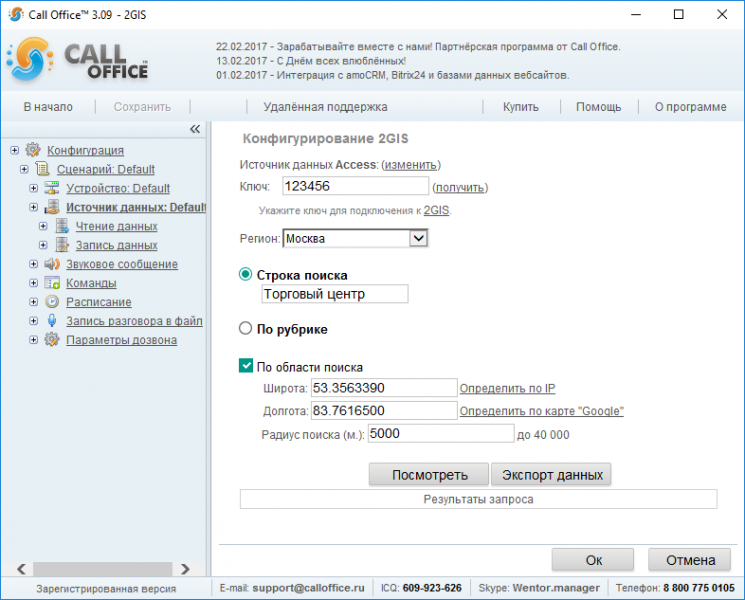Click support@calloffice.ru in status bar

pos(308,588)
